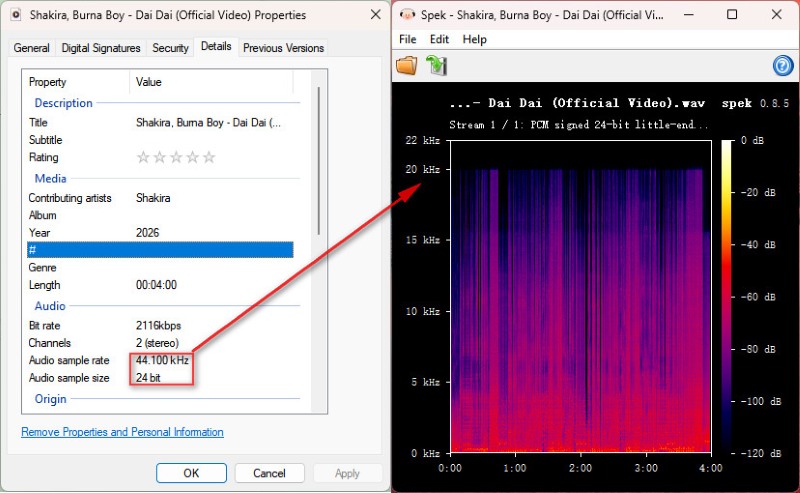Viewport: 800px width, 493px height.
Task: Click the dB color scale bar in Spek
Action: click(727, 297)
